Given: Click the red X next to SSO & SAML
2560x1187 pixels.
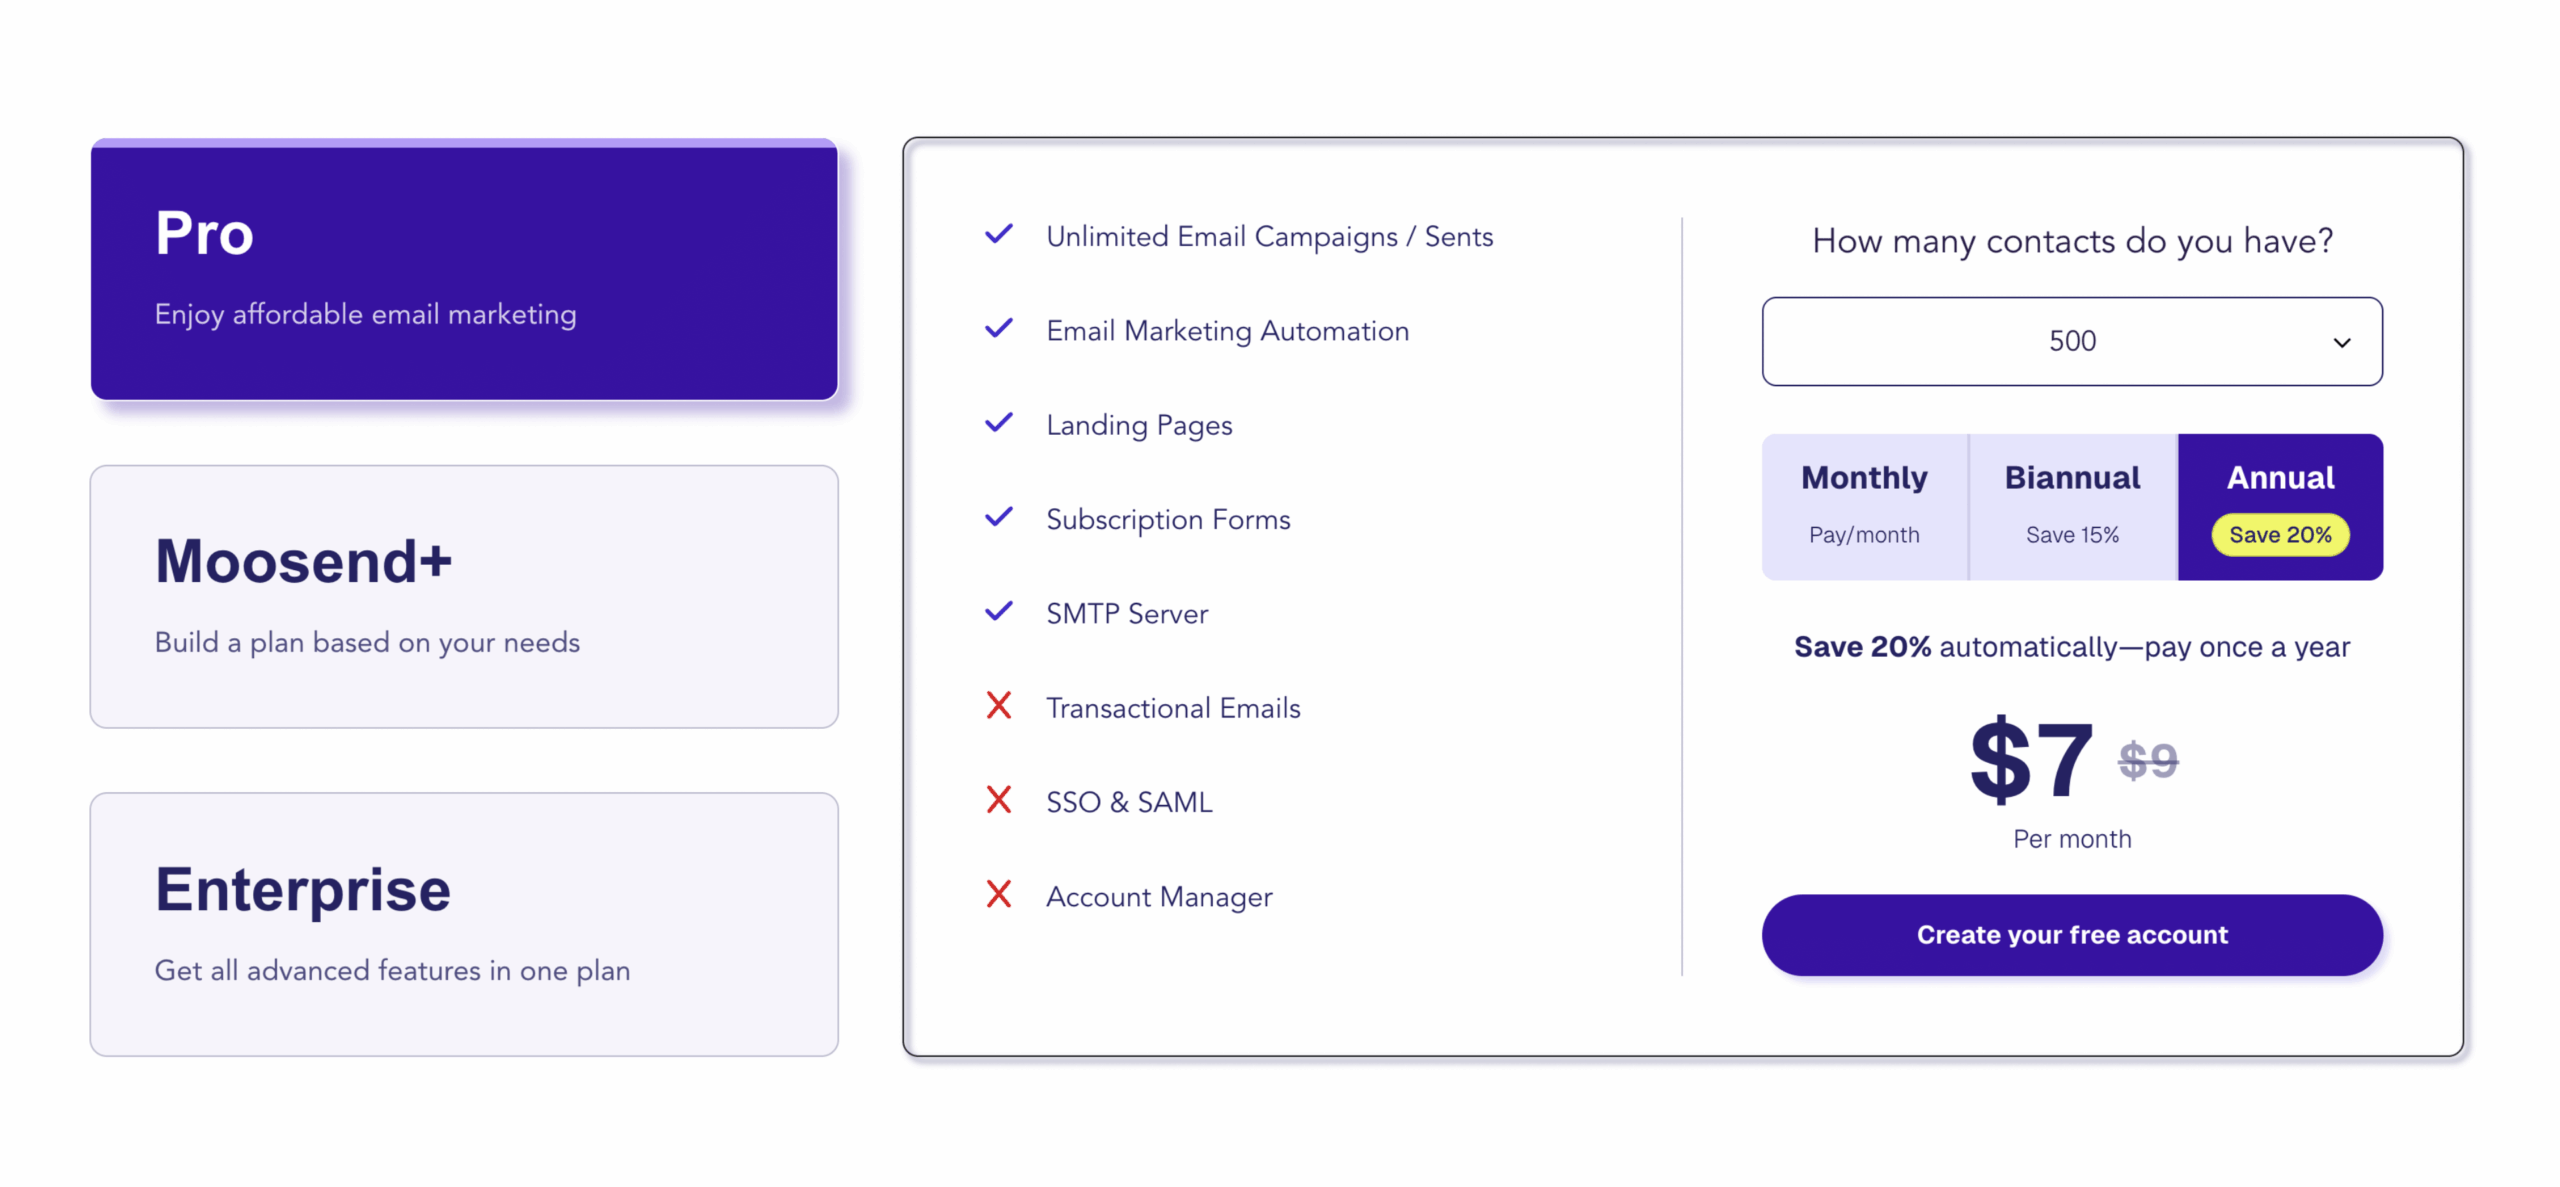Looking at the screenshot, I should click(x=998, y=799).
